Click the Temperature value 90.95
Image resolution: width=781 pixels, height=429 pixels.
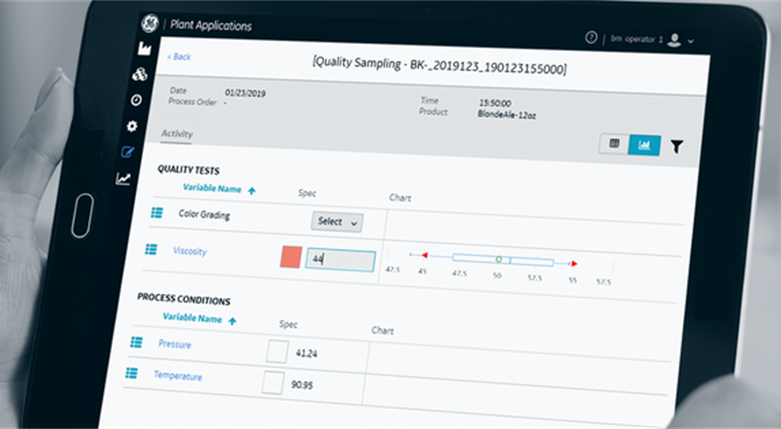[x=302, y=385]
